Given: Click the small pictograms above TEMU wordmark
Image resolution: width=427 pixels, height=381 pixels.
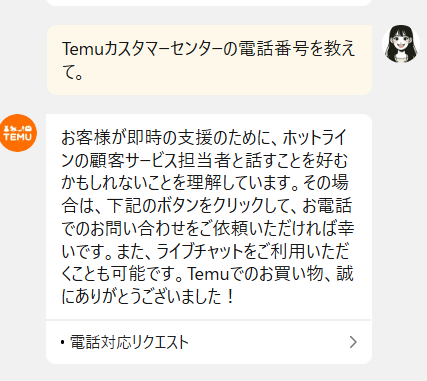Looking at the screenshot, I should pos(18,128).
